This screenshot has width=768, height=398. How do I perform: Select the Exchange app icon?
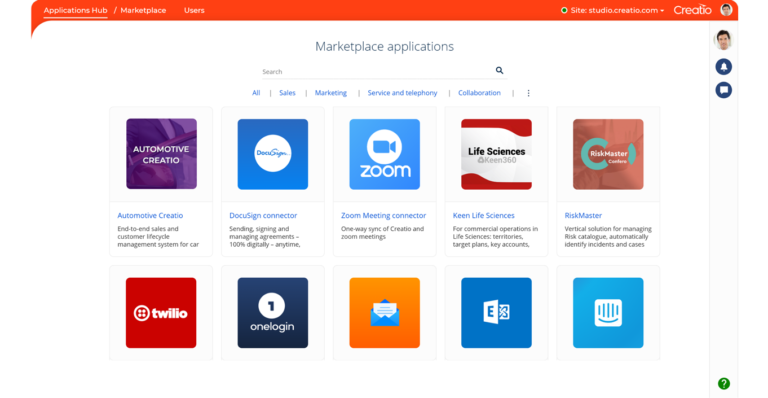point(496,313)
